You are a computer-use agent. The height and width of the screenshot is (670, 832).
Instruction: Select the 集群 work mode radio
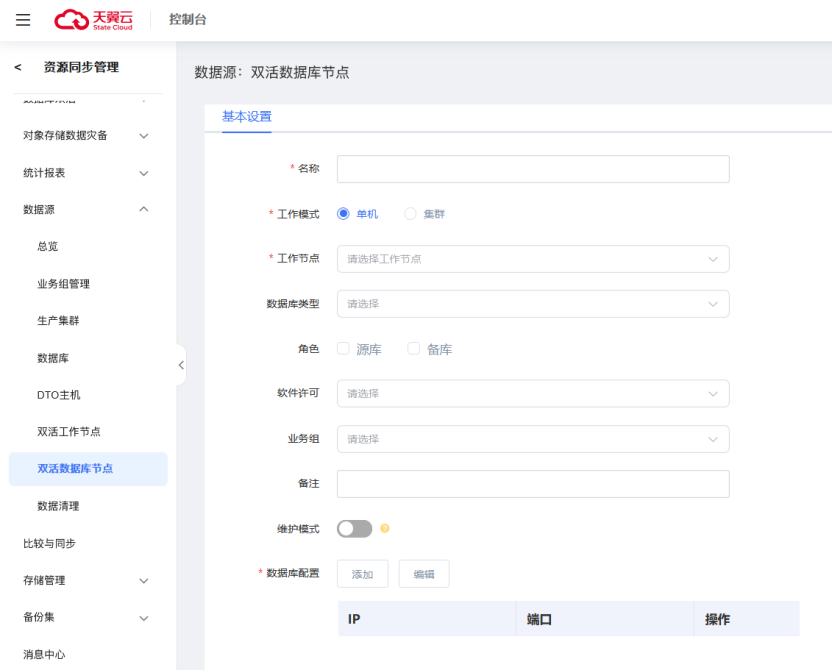click(x=410, y=214)
